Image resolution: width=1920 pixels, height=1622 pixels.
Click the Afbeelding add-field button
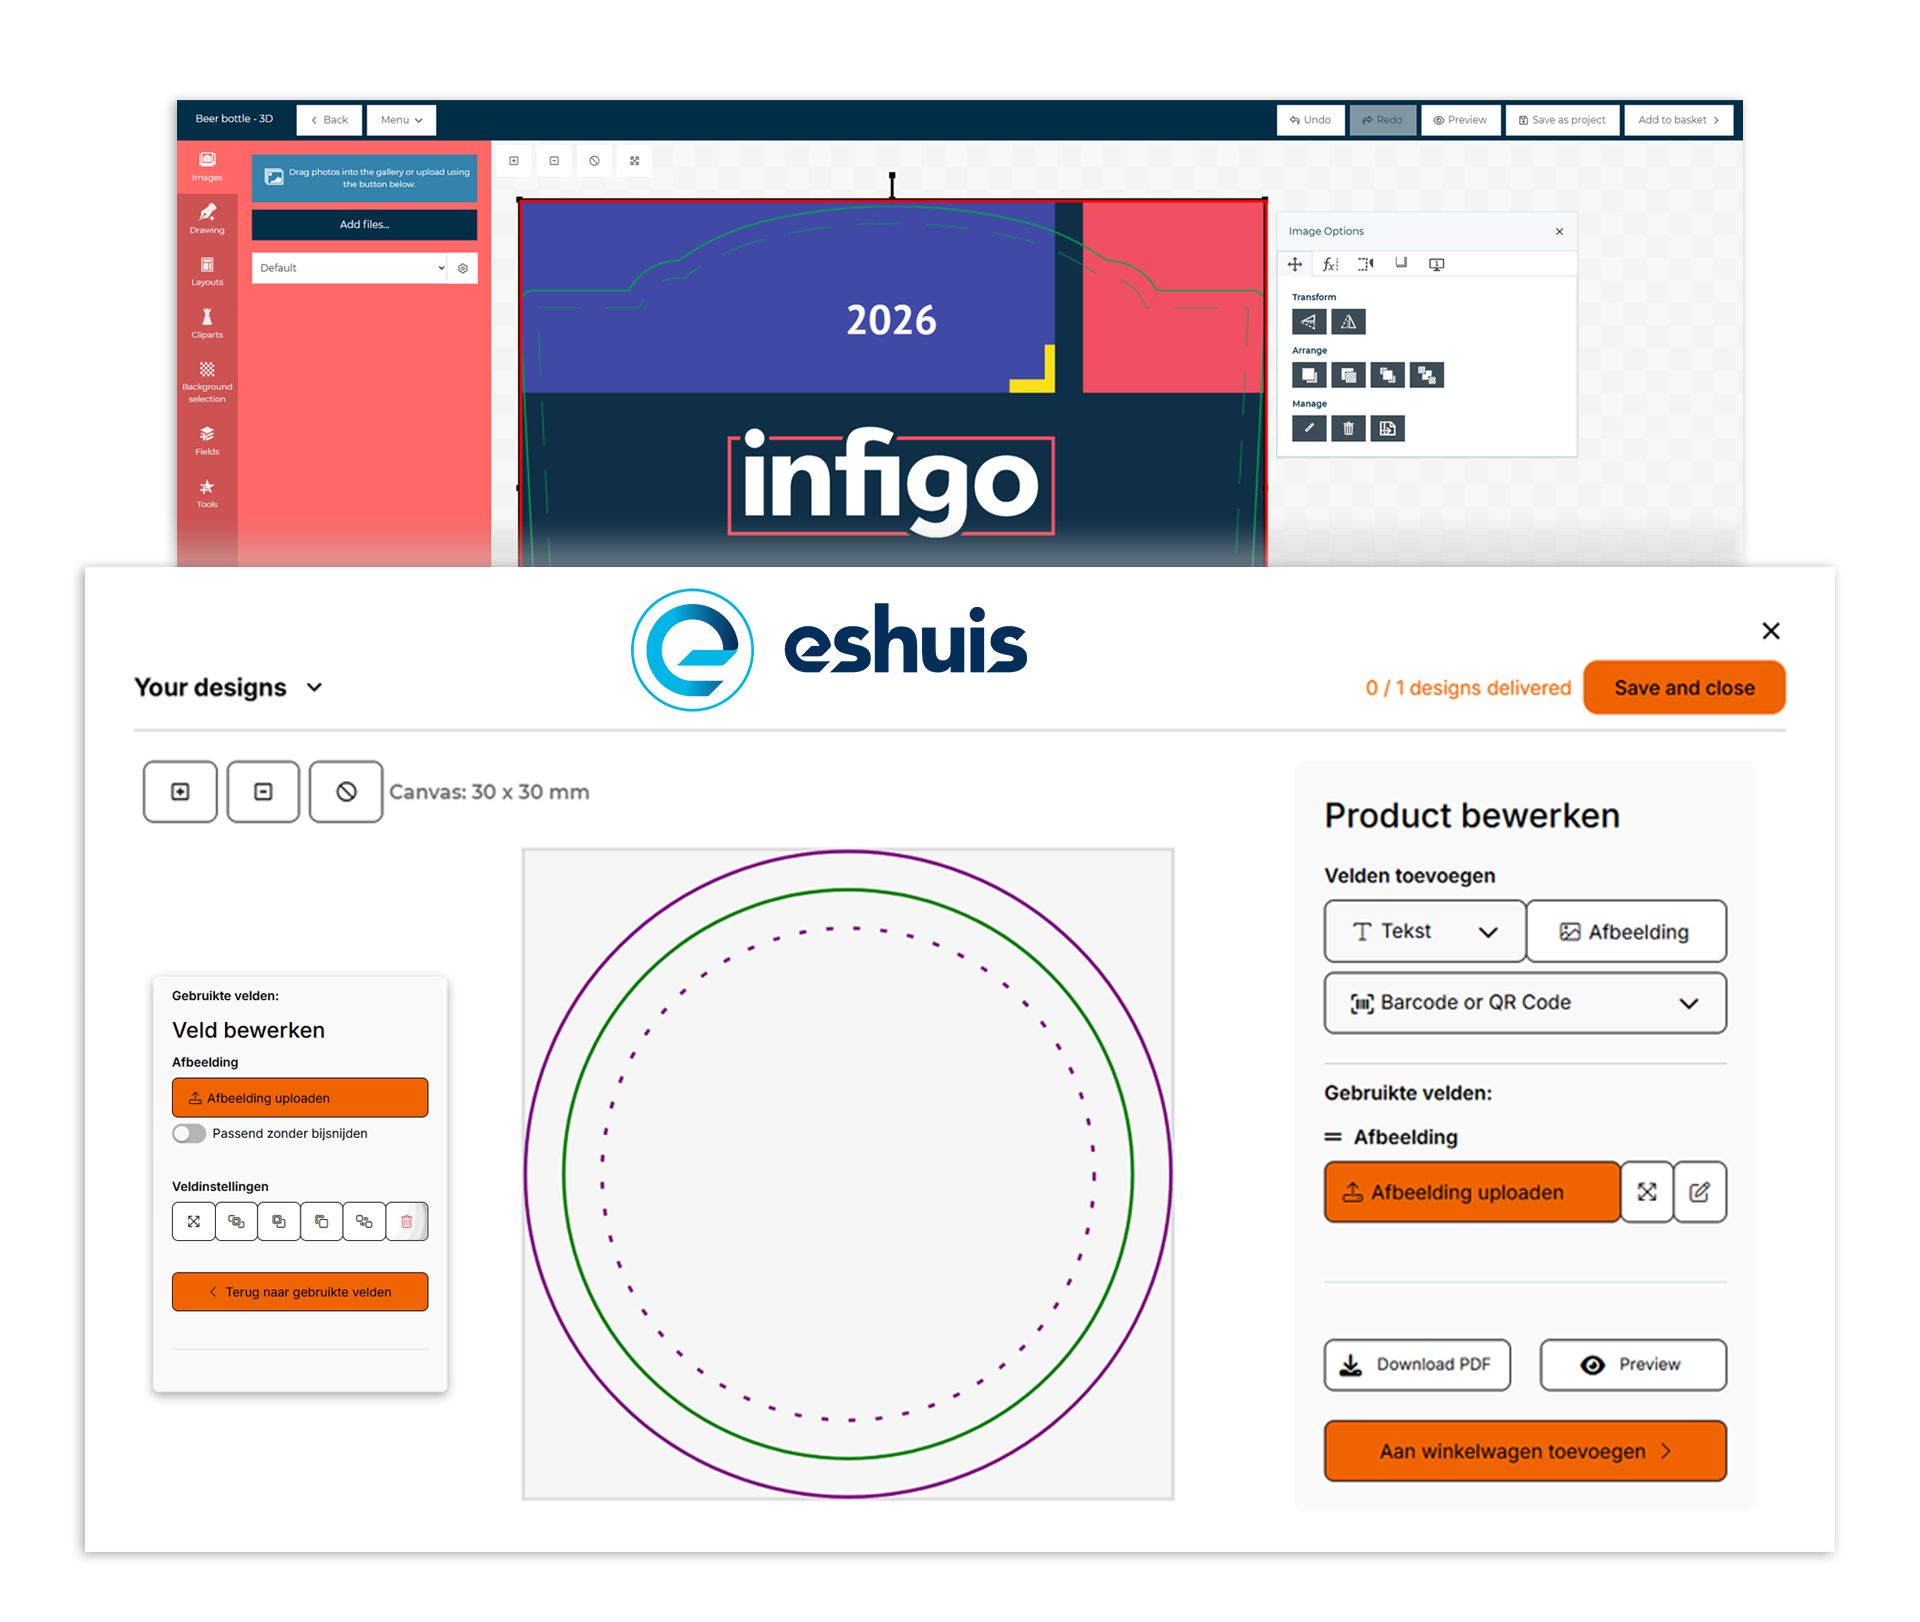click(1626, 931)
